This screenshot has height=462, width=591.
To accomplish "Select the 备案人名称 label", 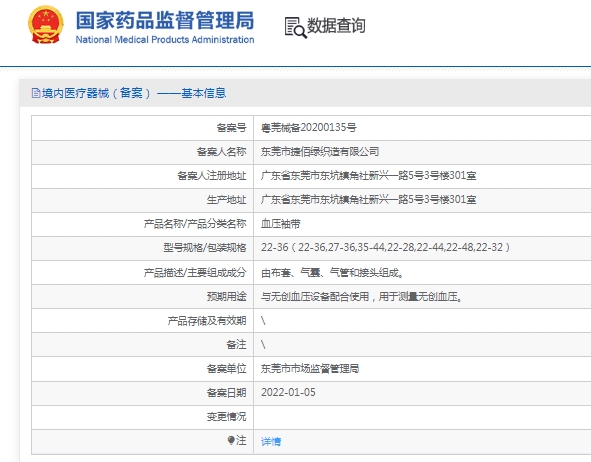I will 222,151.
